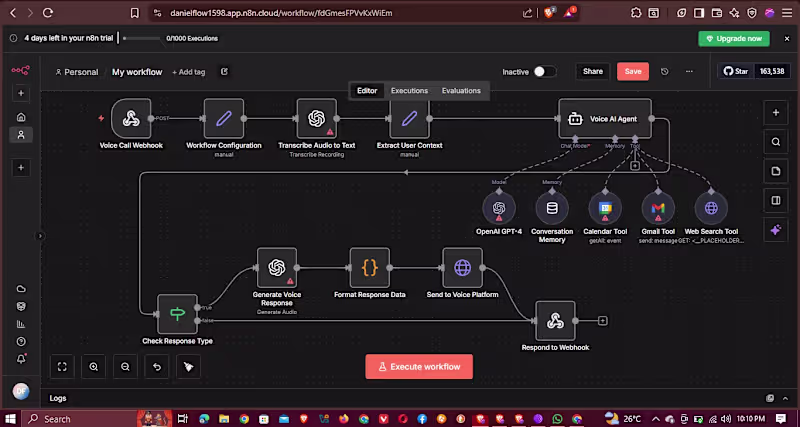This screenshot has height=427, width=800.
Task: Select the Web Search Tool node
Action: 711,208
